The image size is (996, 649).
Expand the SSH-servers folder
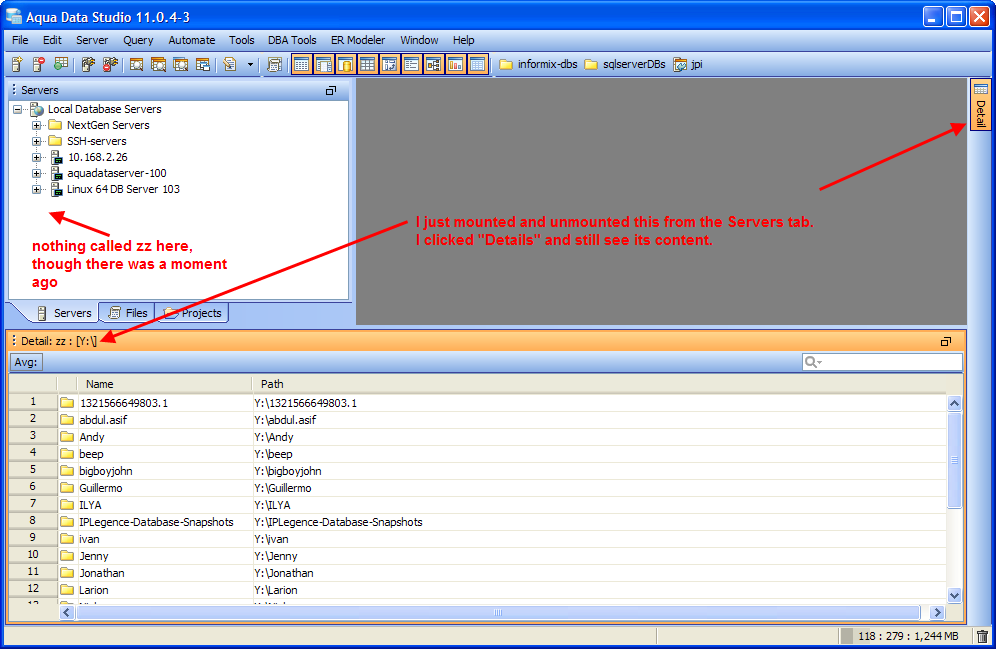36,141
